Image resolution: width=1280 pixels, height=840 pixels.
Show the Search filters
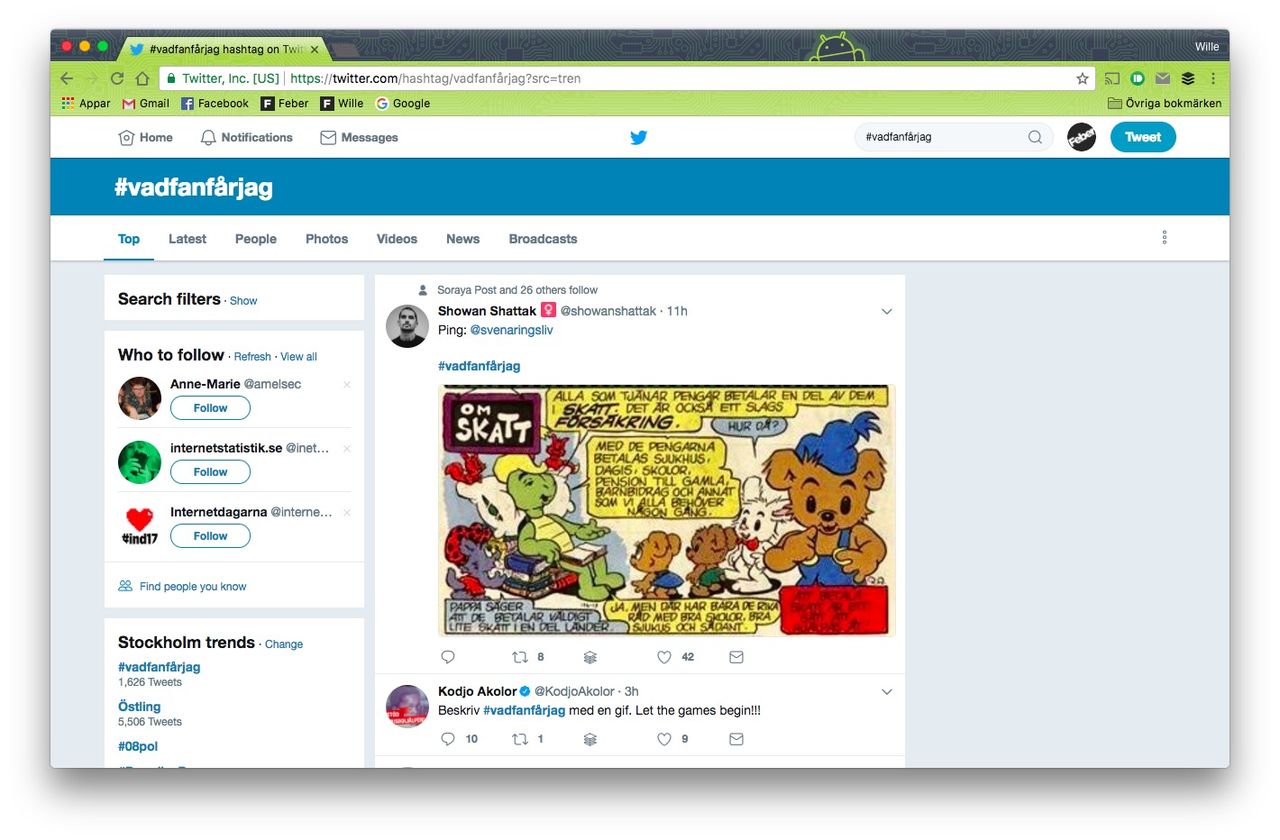[x=242, y=300]
